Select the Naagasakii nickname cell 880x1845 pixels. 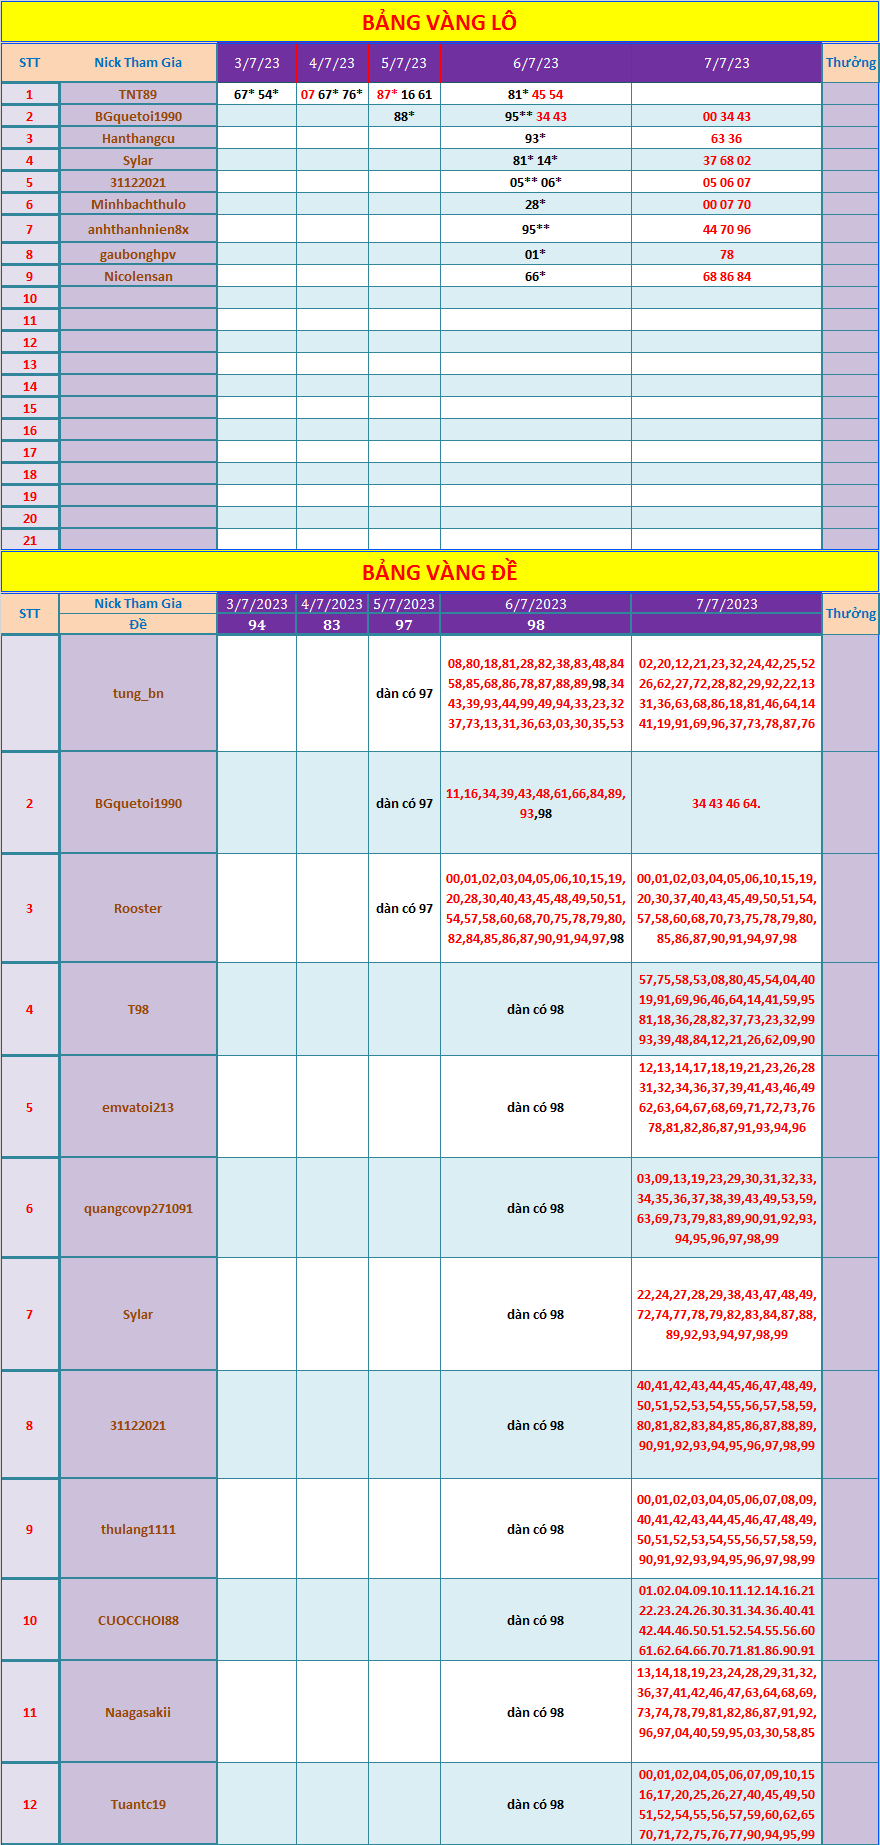(x=138, y=1712)
